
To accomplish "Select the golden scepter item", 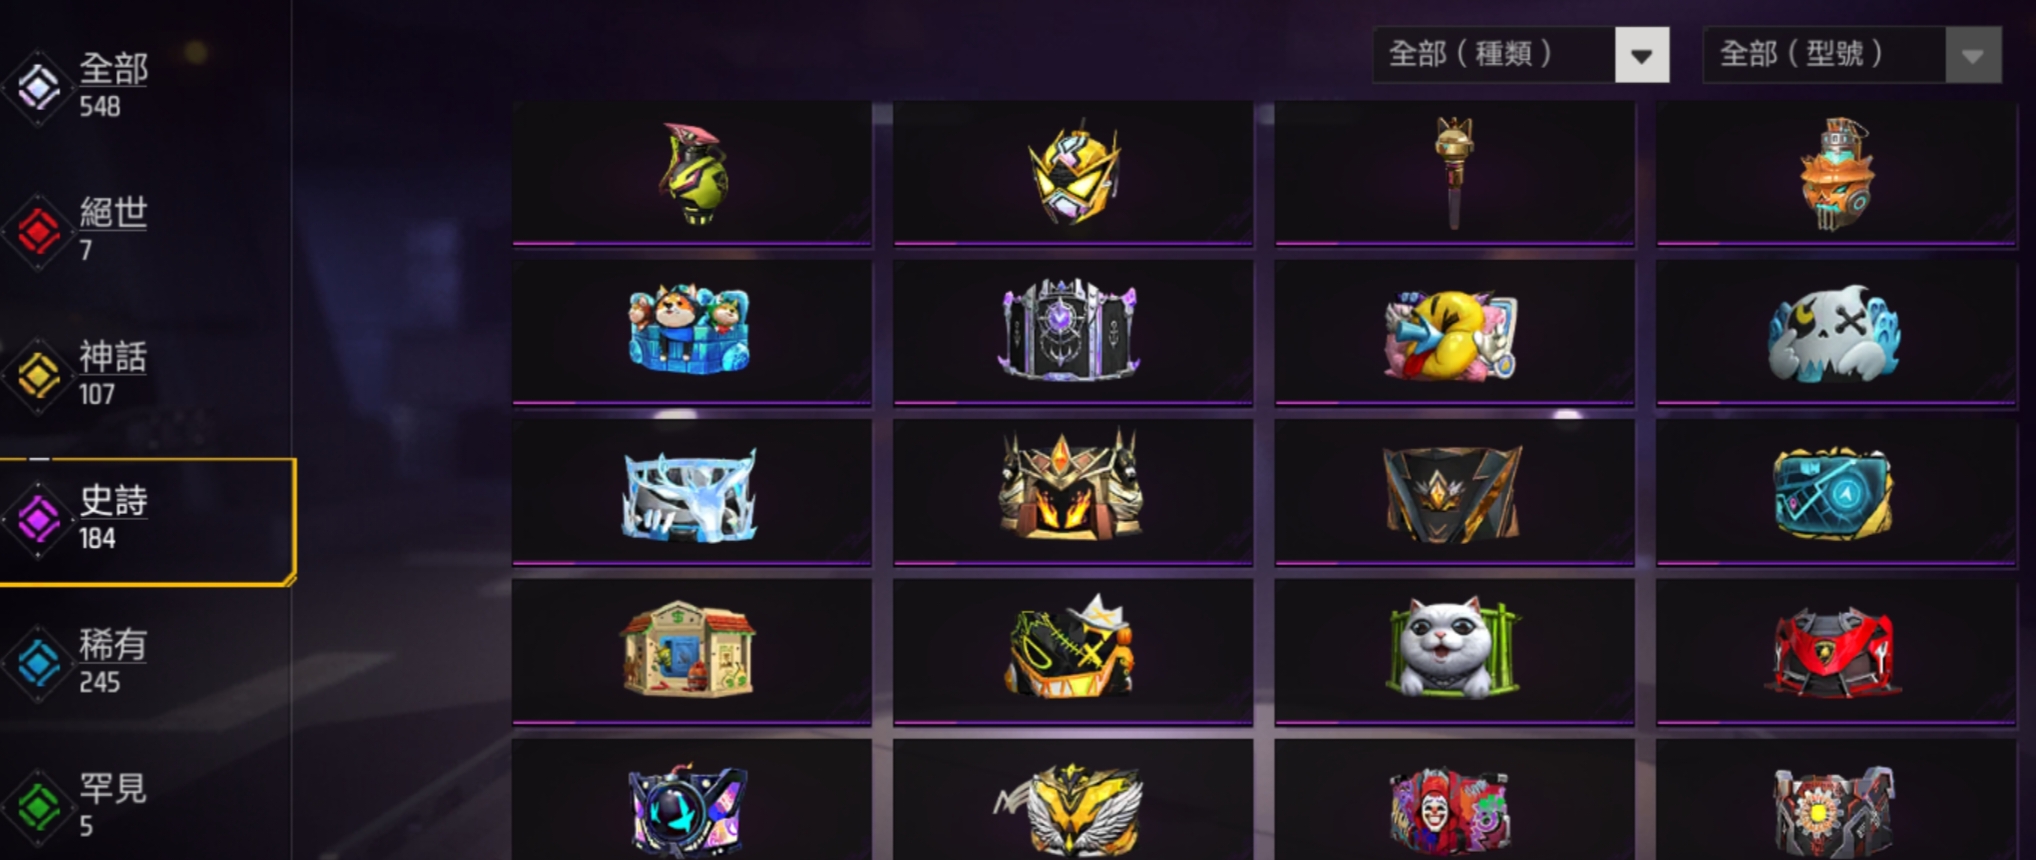I will pyautogui.click(x=1454, y=172).
